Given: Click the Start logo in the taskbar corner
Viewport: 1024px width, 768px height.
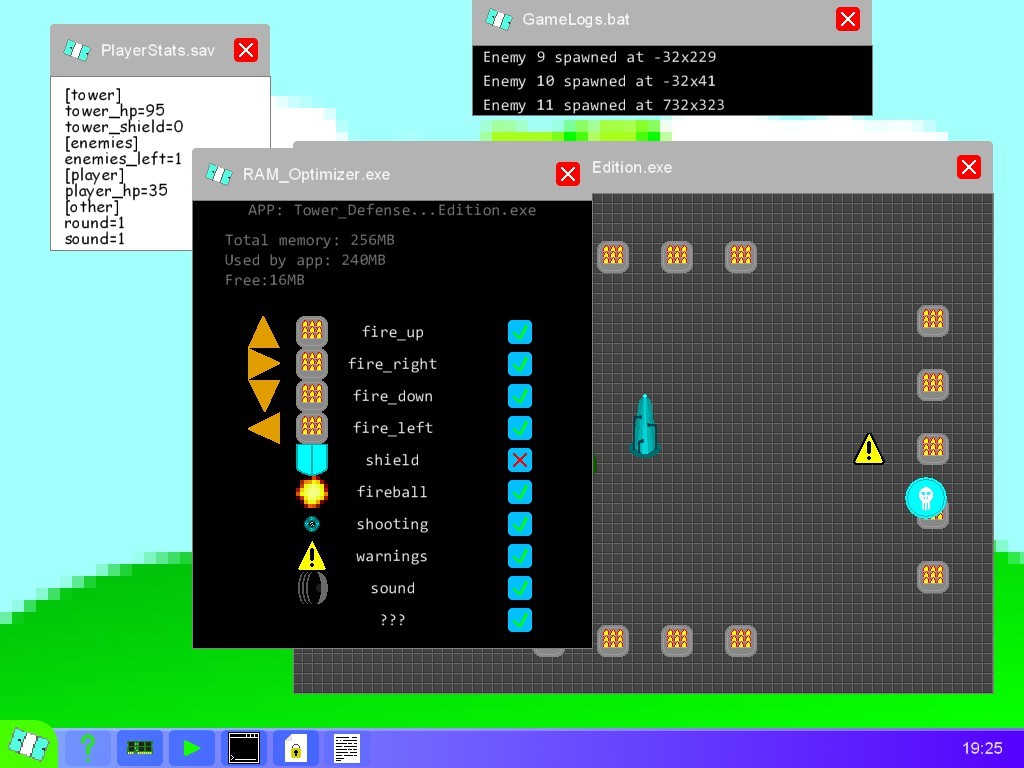Looking at the screenshot, I should coord(30,744).
